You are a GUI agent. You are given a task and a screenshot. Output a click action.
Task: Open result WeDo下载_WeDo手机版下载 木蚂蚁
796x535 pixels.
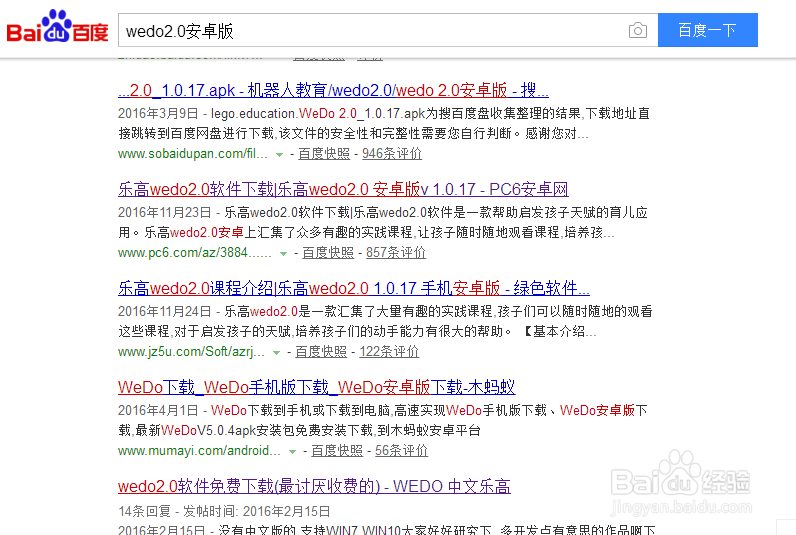[x=317, y=387]
